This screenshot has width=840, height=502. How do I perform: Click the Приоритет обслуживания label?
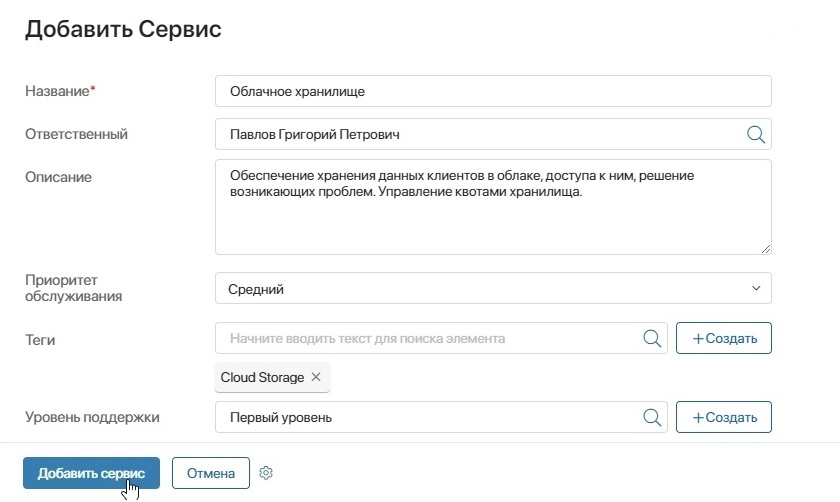pos(73,288)
